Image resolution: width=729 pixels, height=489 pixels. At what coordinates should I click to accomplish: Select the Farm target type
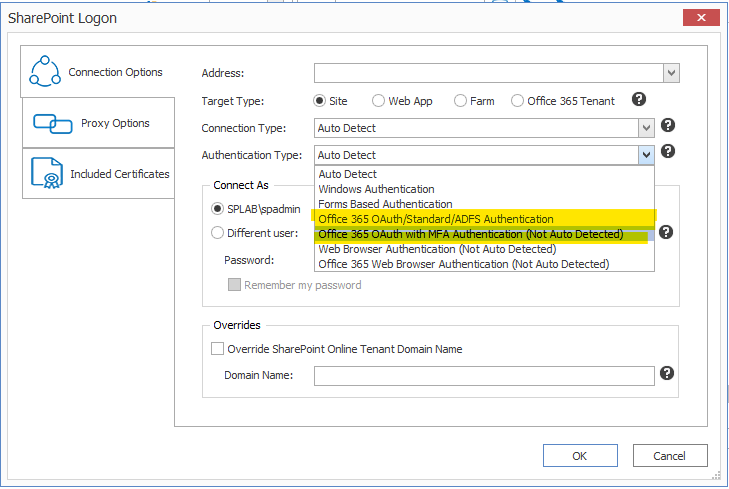click(474, 101)
